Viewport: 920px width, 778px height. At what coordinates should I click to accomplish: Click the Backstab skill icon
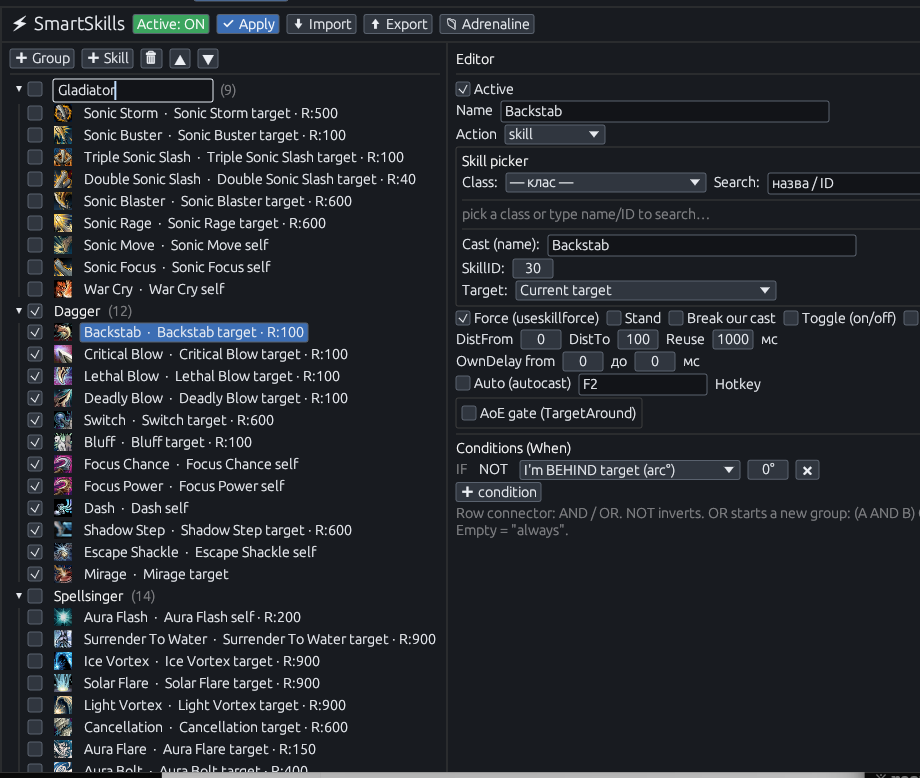63,332
